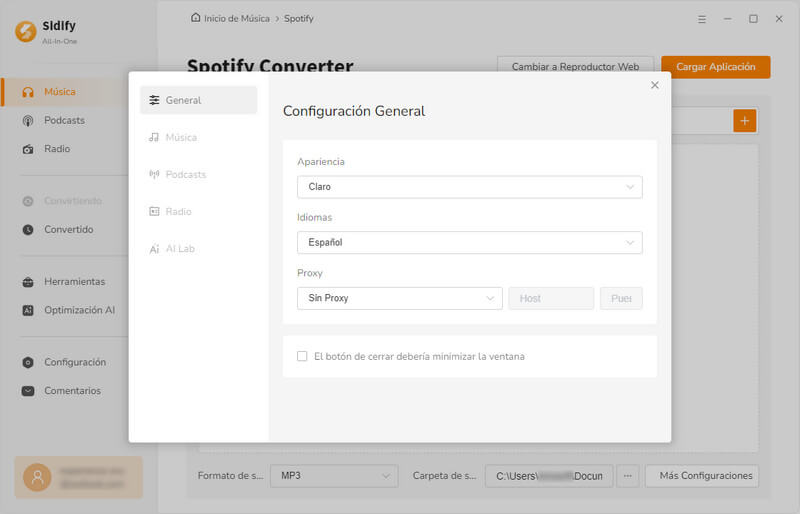Open the hamburger menu in the title bar

702,19
